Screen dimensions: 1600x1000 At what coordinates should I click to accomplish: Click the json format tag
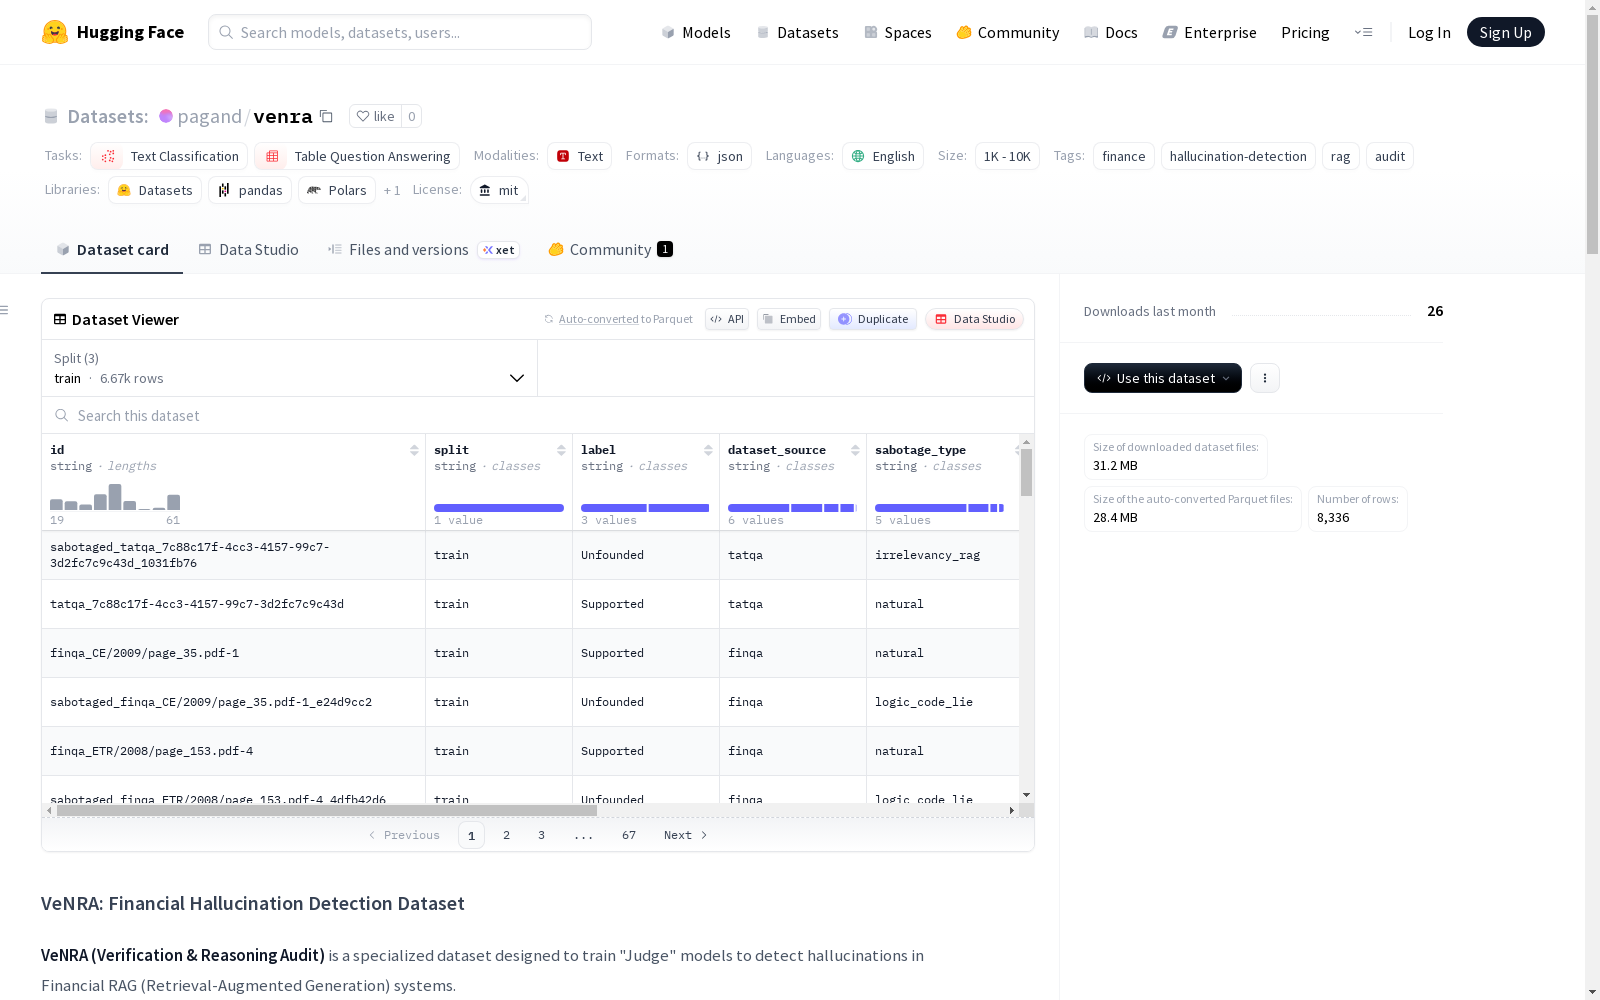[719, 156]
